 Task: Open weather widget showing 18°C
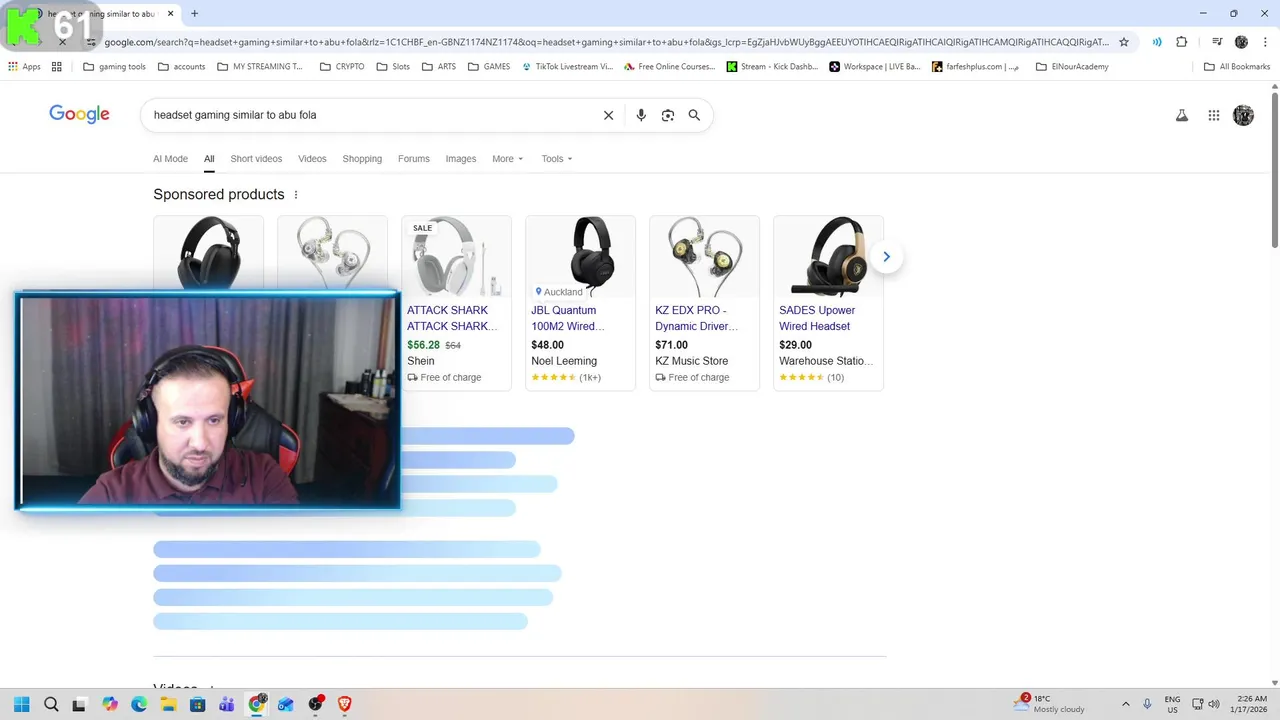[1049, 704]
